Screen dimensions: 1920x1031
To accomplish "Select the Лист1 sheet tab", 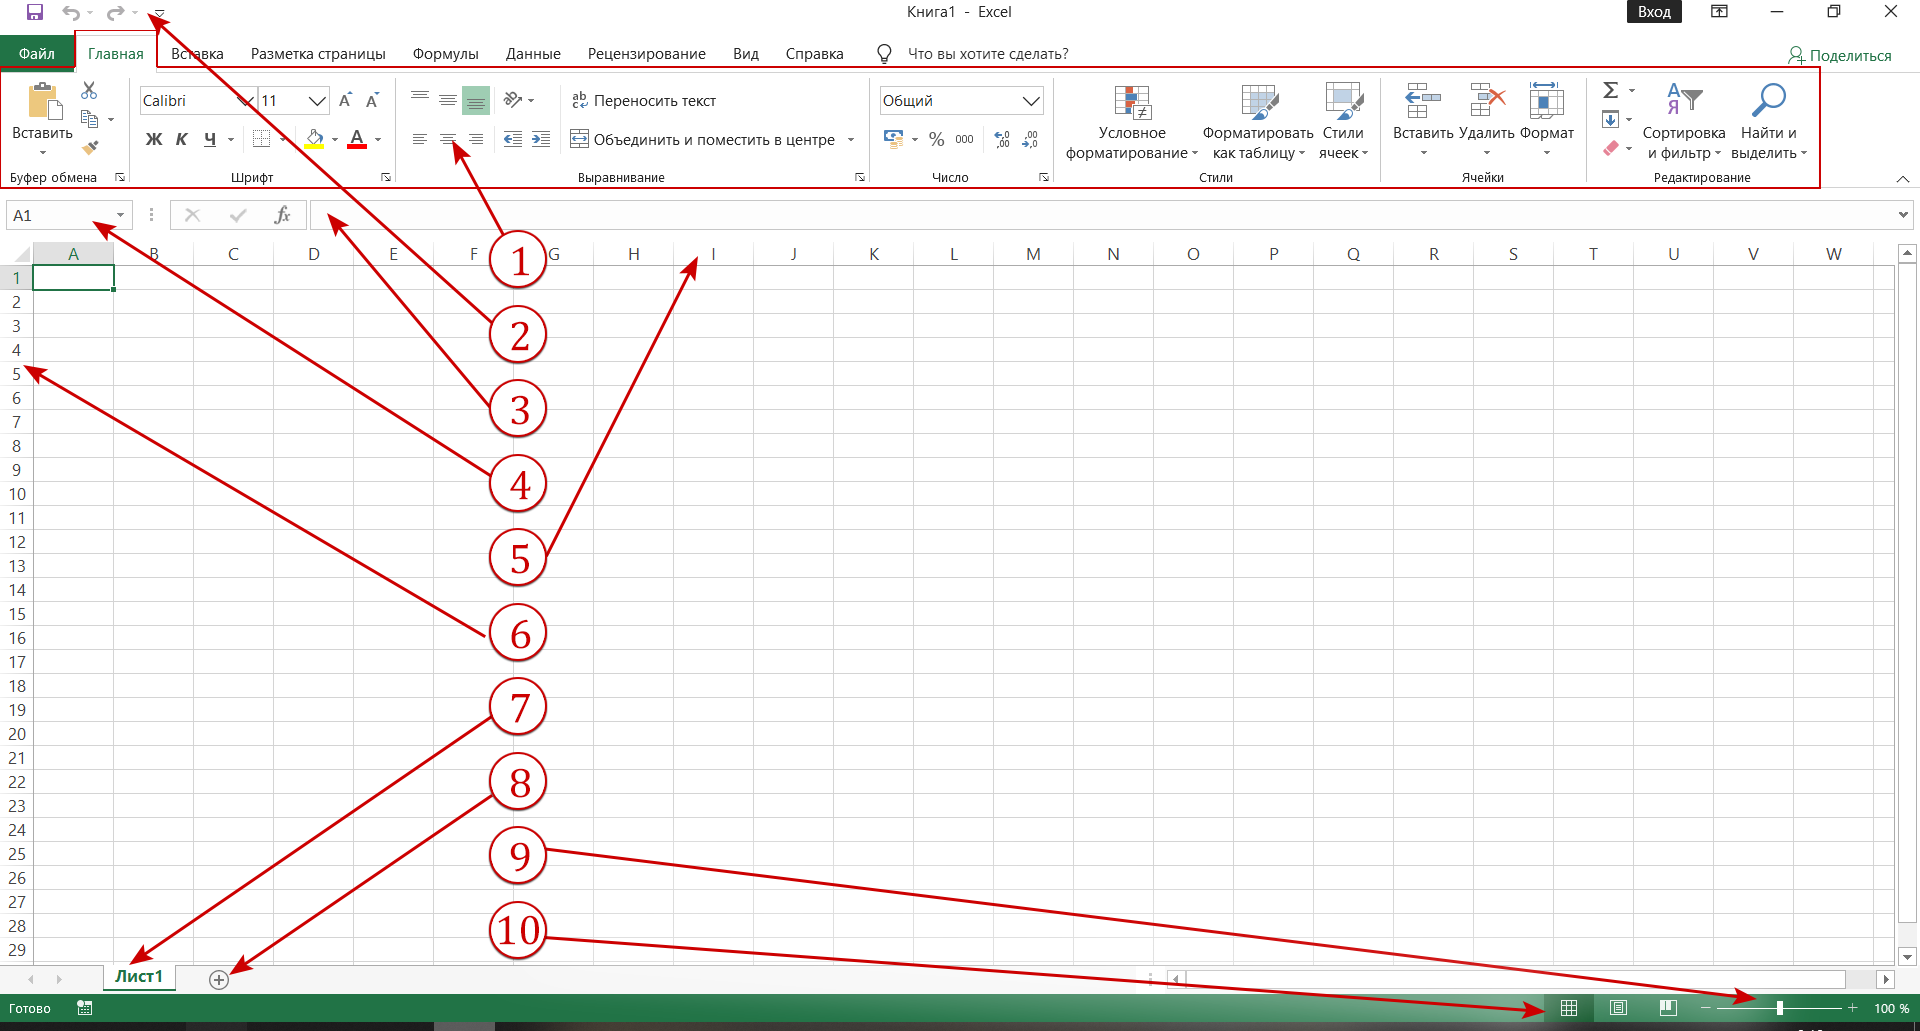I will click(x=139, y=977).
